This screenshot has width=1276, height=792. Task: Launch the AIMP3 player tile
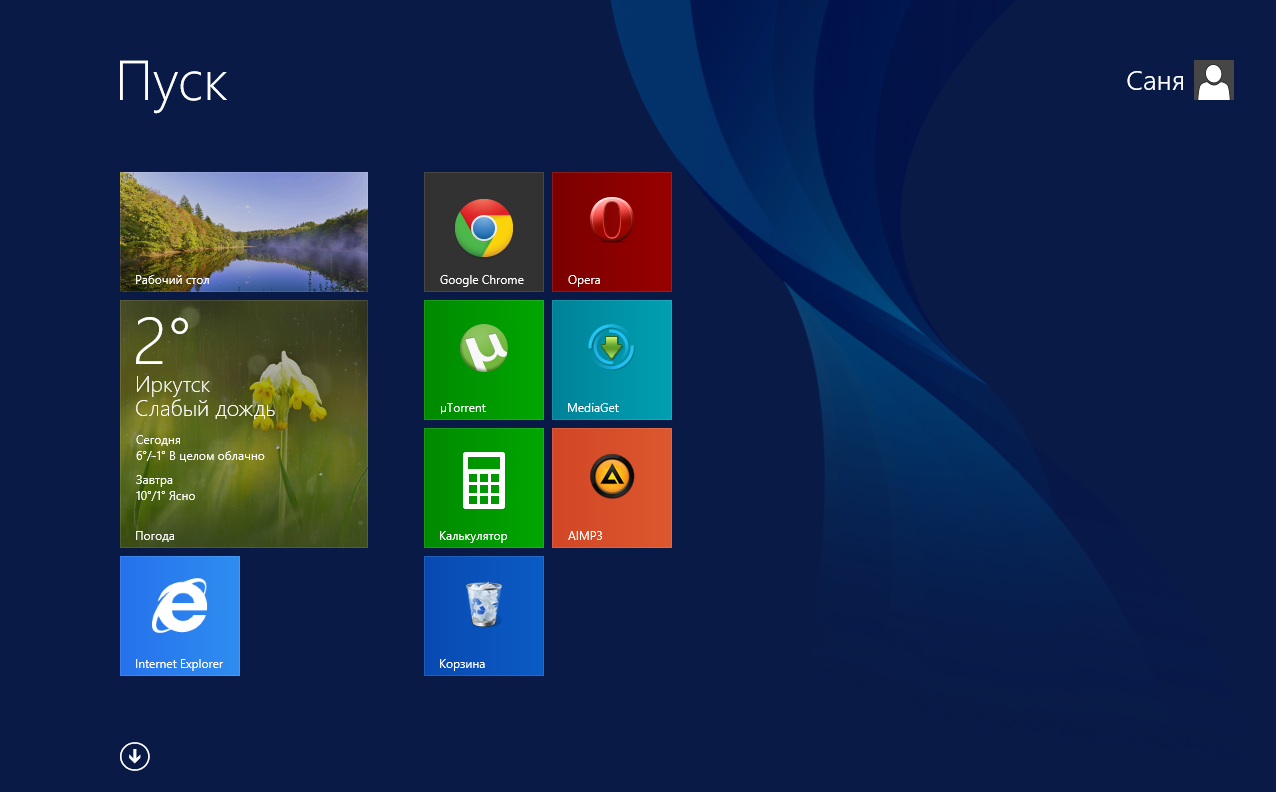click(612, 488)
